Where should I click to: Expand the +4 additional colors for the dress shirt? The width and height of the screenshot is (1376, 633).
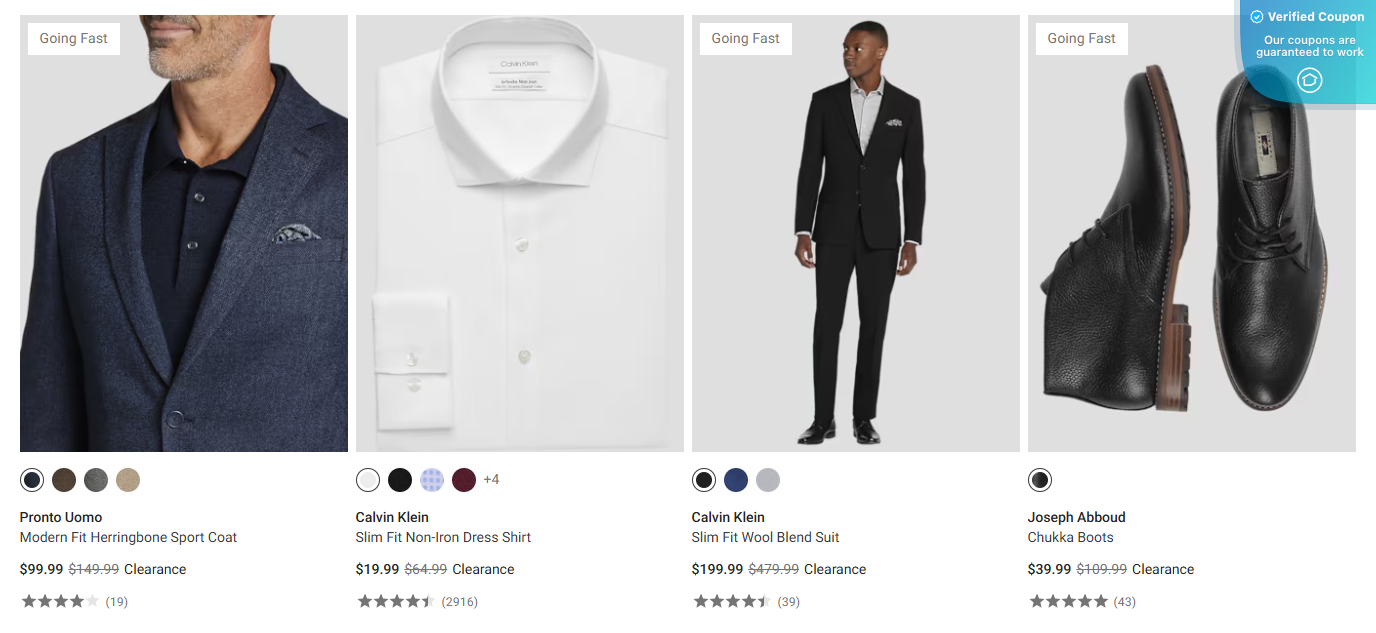click(490, 480)
